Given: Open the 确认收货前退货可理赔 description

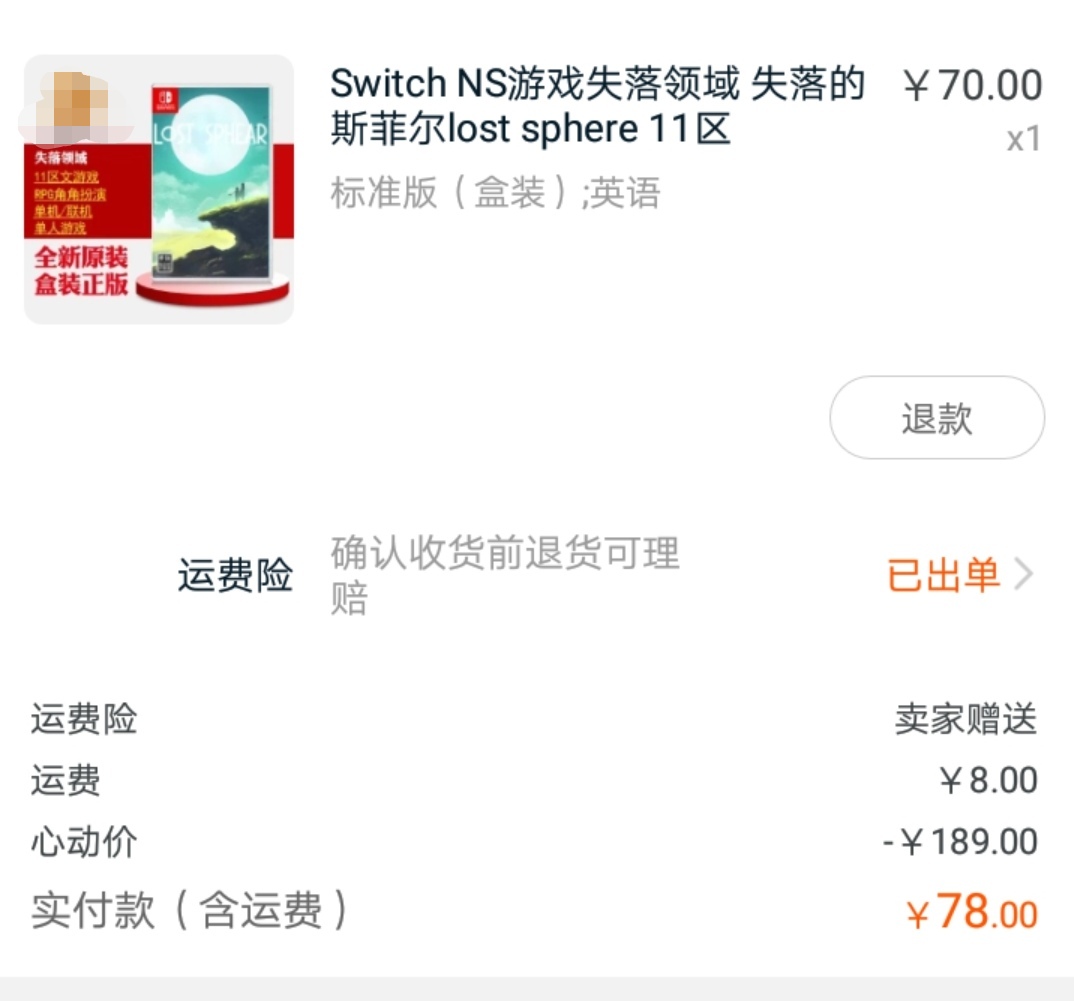Looking at the screenshot, I should click(x=505, y=576).
